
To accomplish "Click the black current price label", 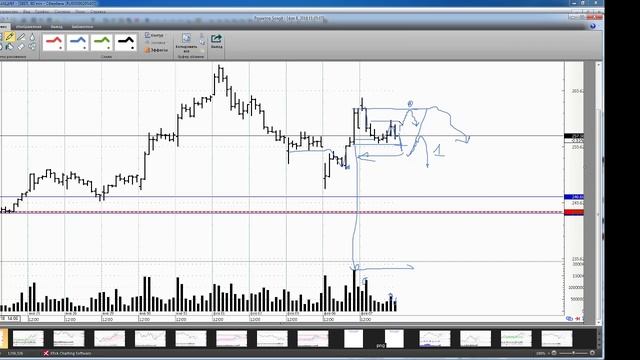I will (574, 136).
